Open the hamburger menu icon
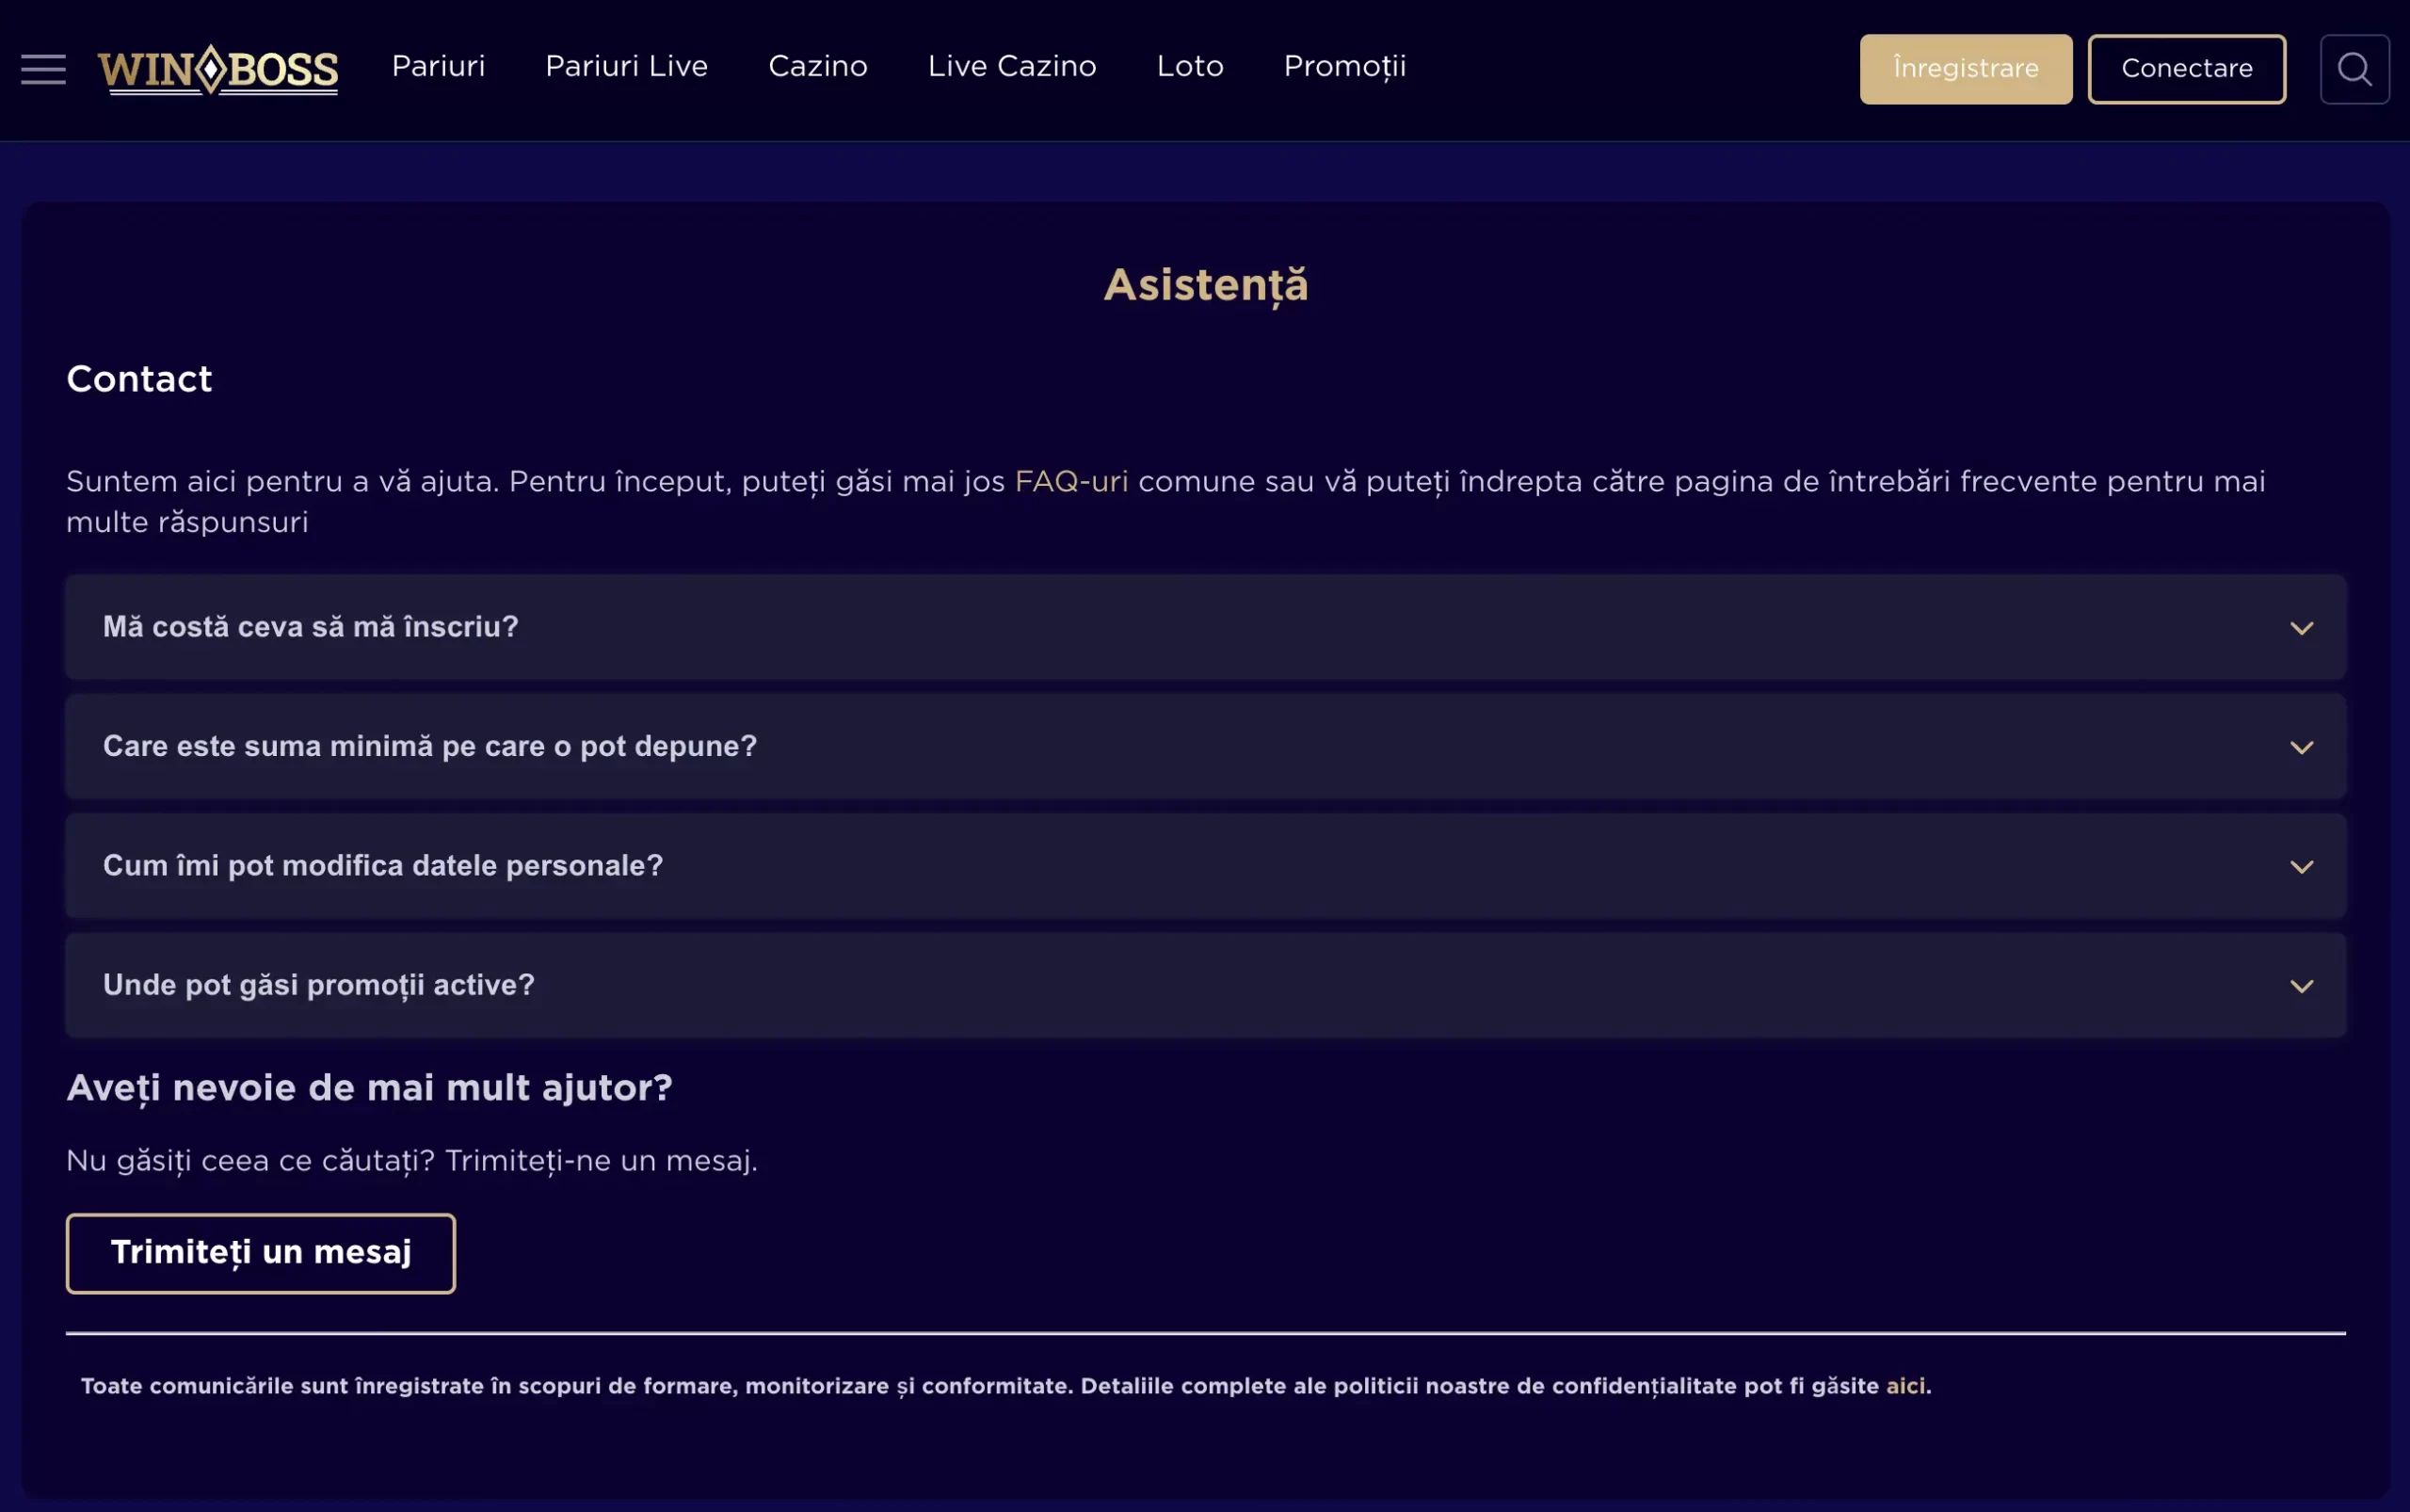This screenshot has height=1512, width=2410. [x=43, y=69]
